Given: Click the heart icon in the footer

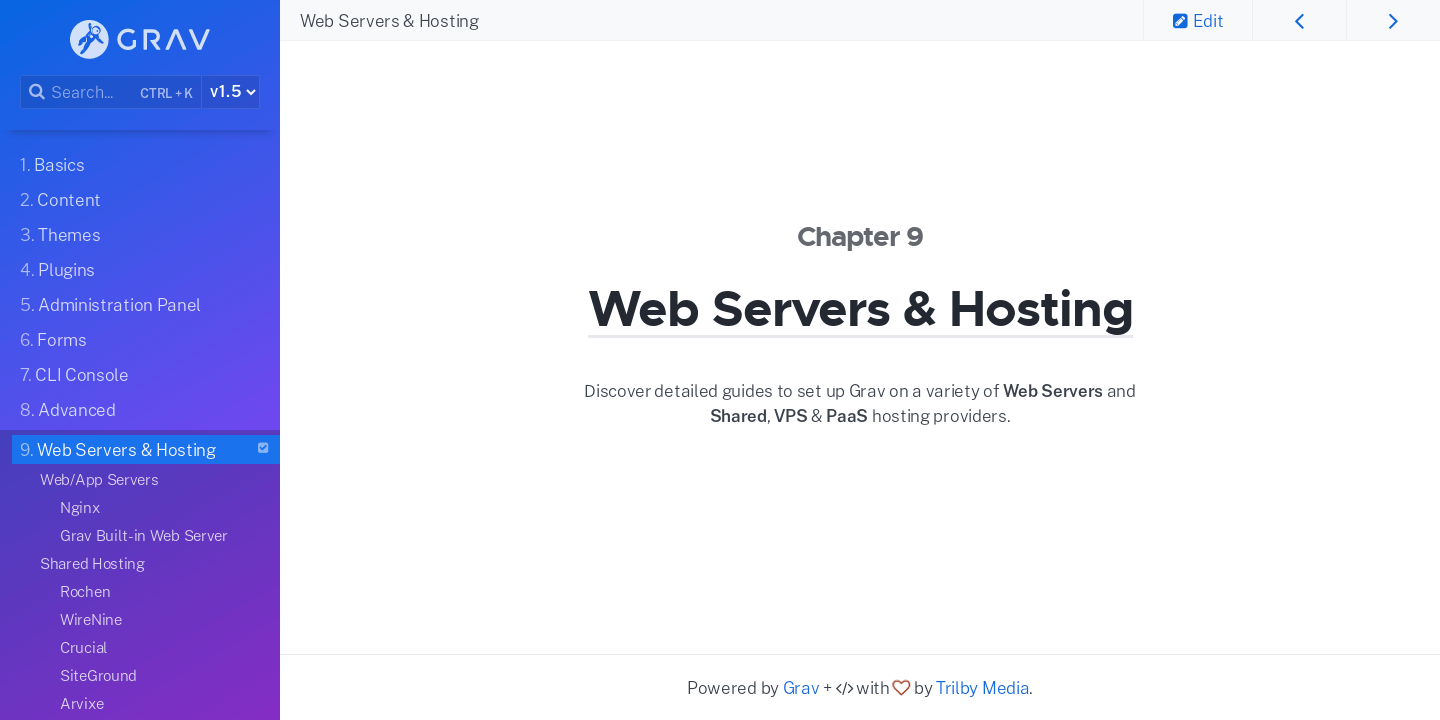Looking at the screenshot, I should 901,688.
